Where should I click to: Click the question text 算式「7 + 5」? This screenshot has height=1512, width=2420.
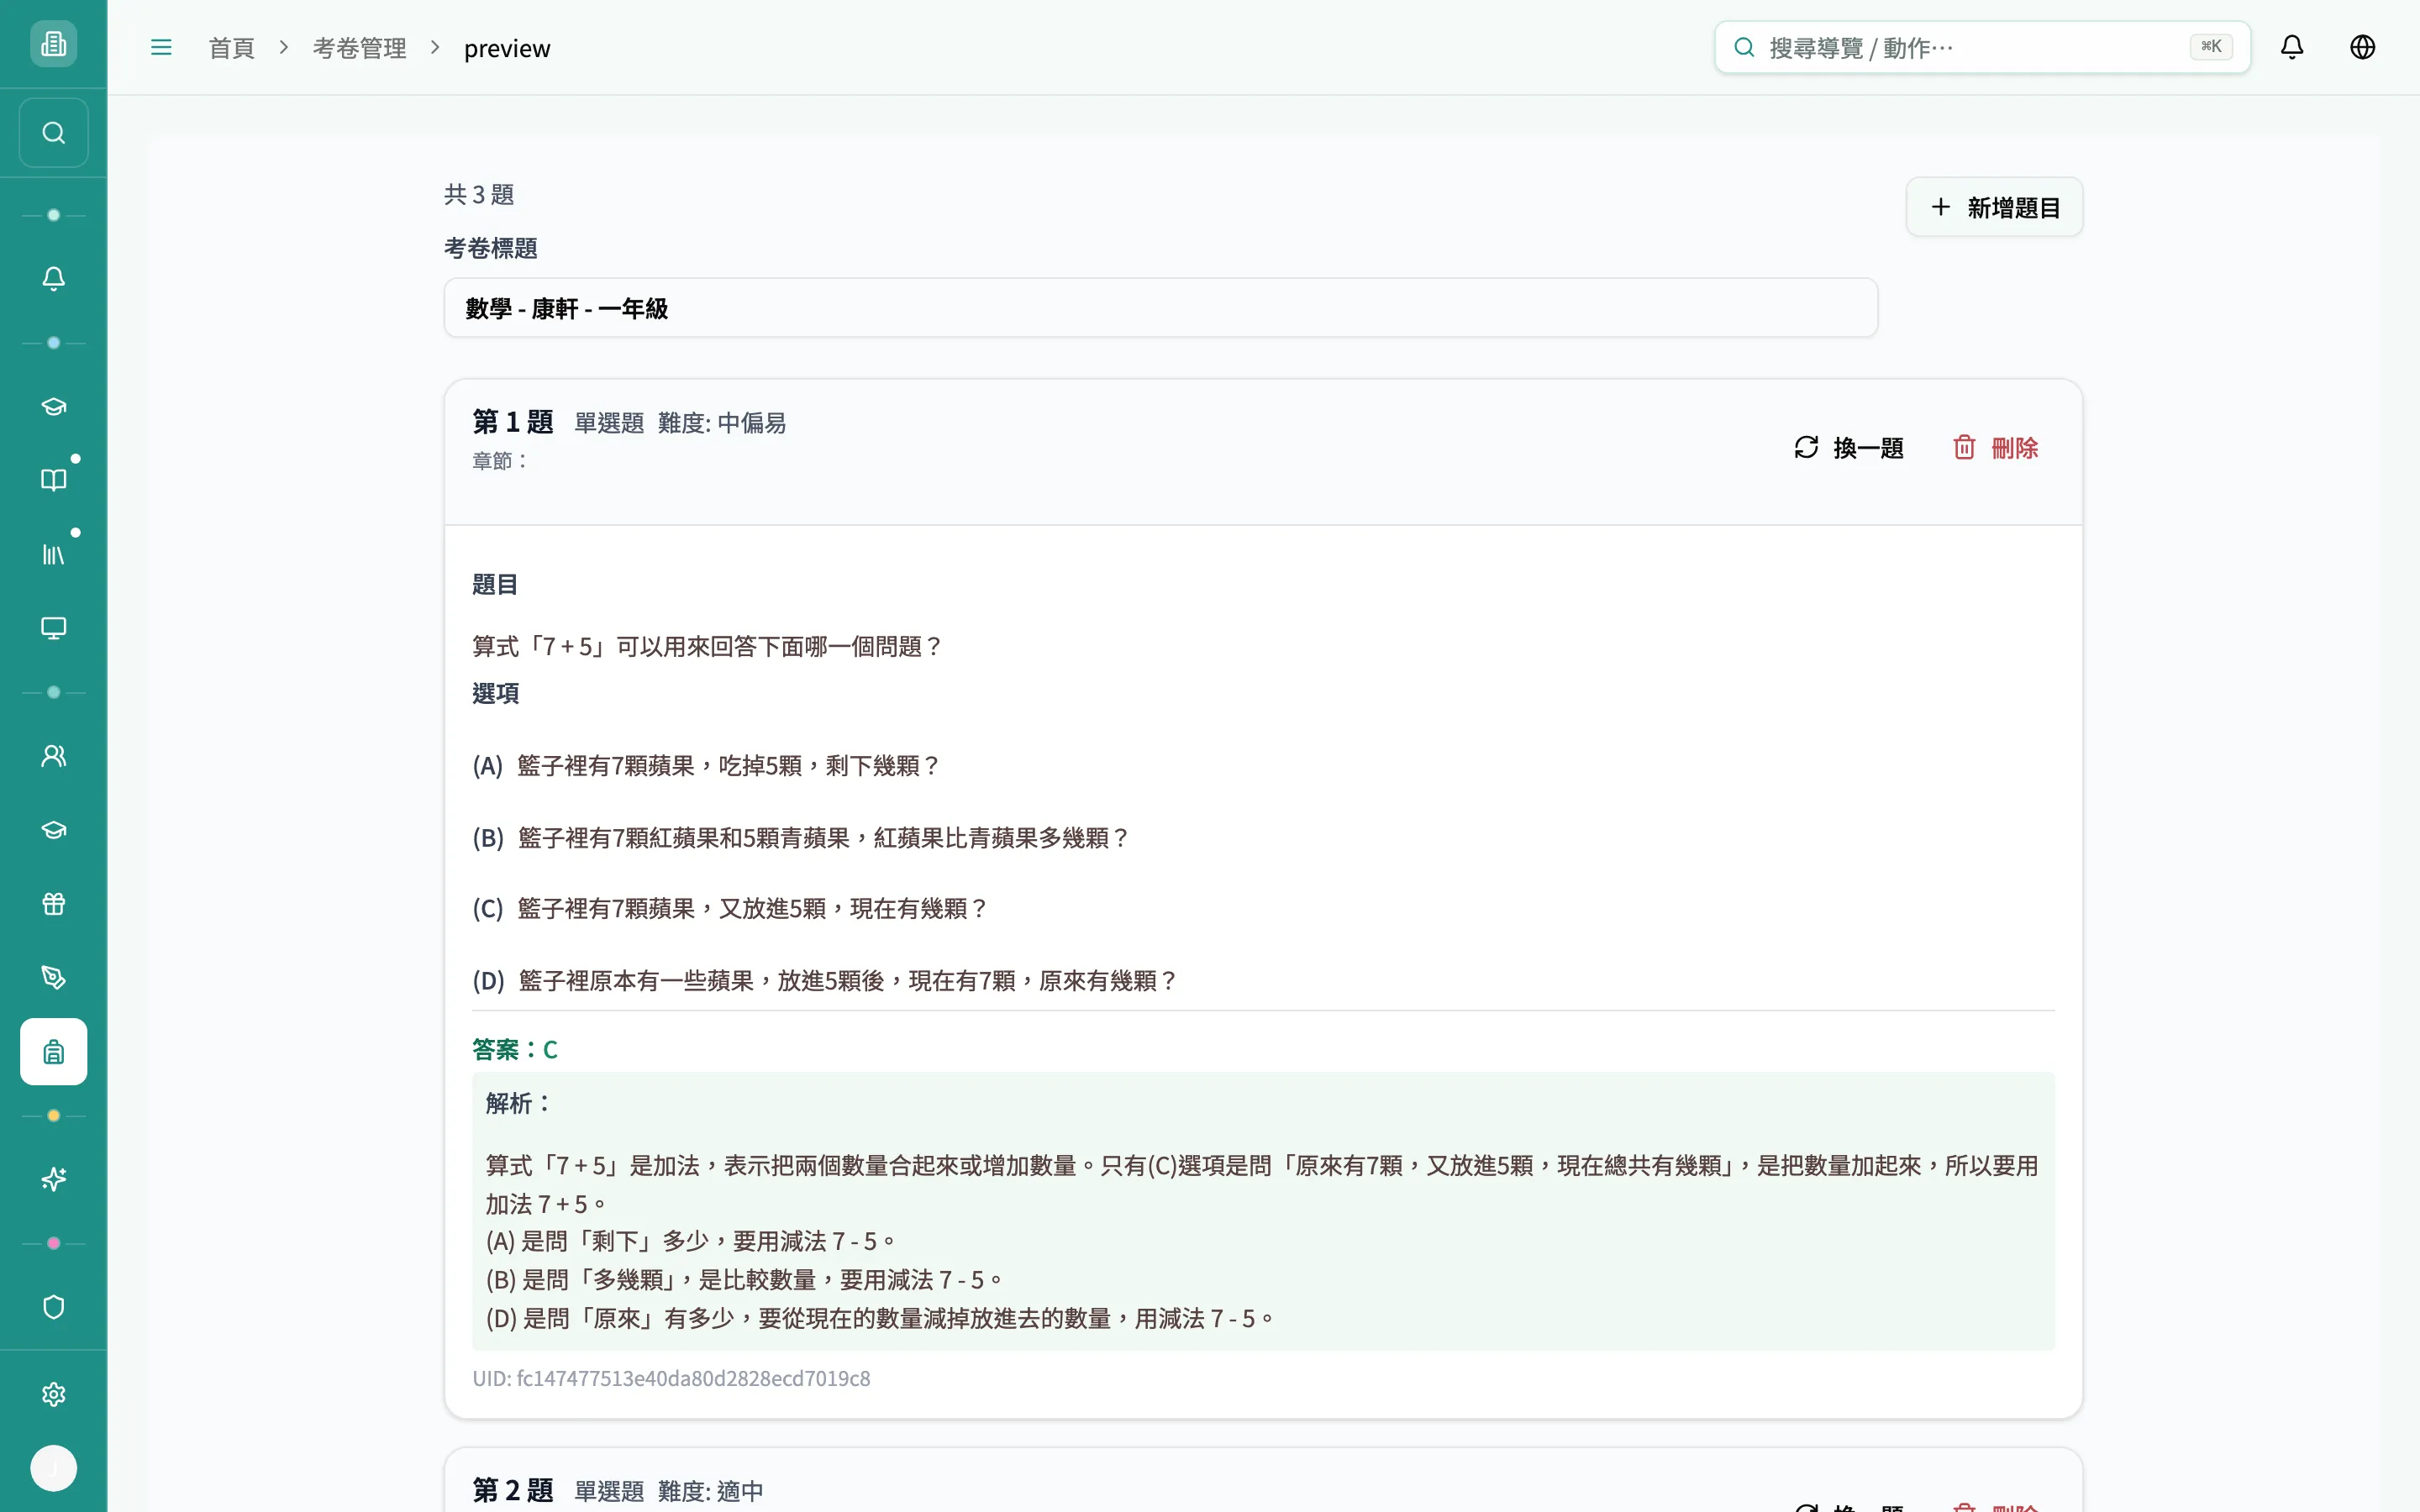(x=707, y=647)
